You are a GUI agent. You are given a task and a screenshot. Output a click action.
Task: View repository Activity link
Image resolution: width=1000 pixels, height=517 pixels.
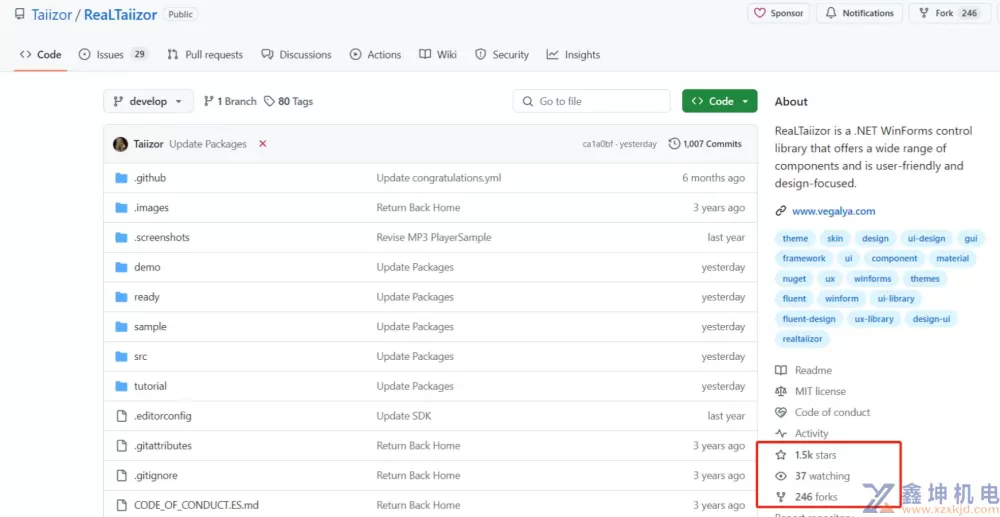point(802,433)
